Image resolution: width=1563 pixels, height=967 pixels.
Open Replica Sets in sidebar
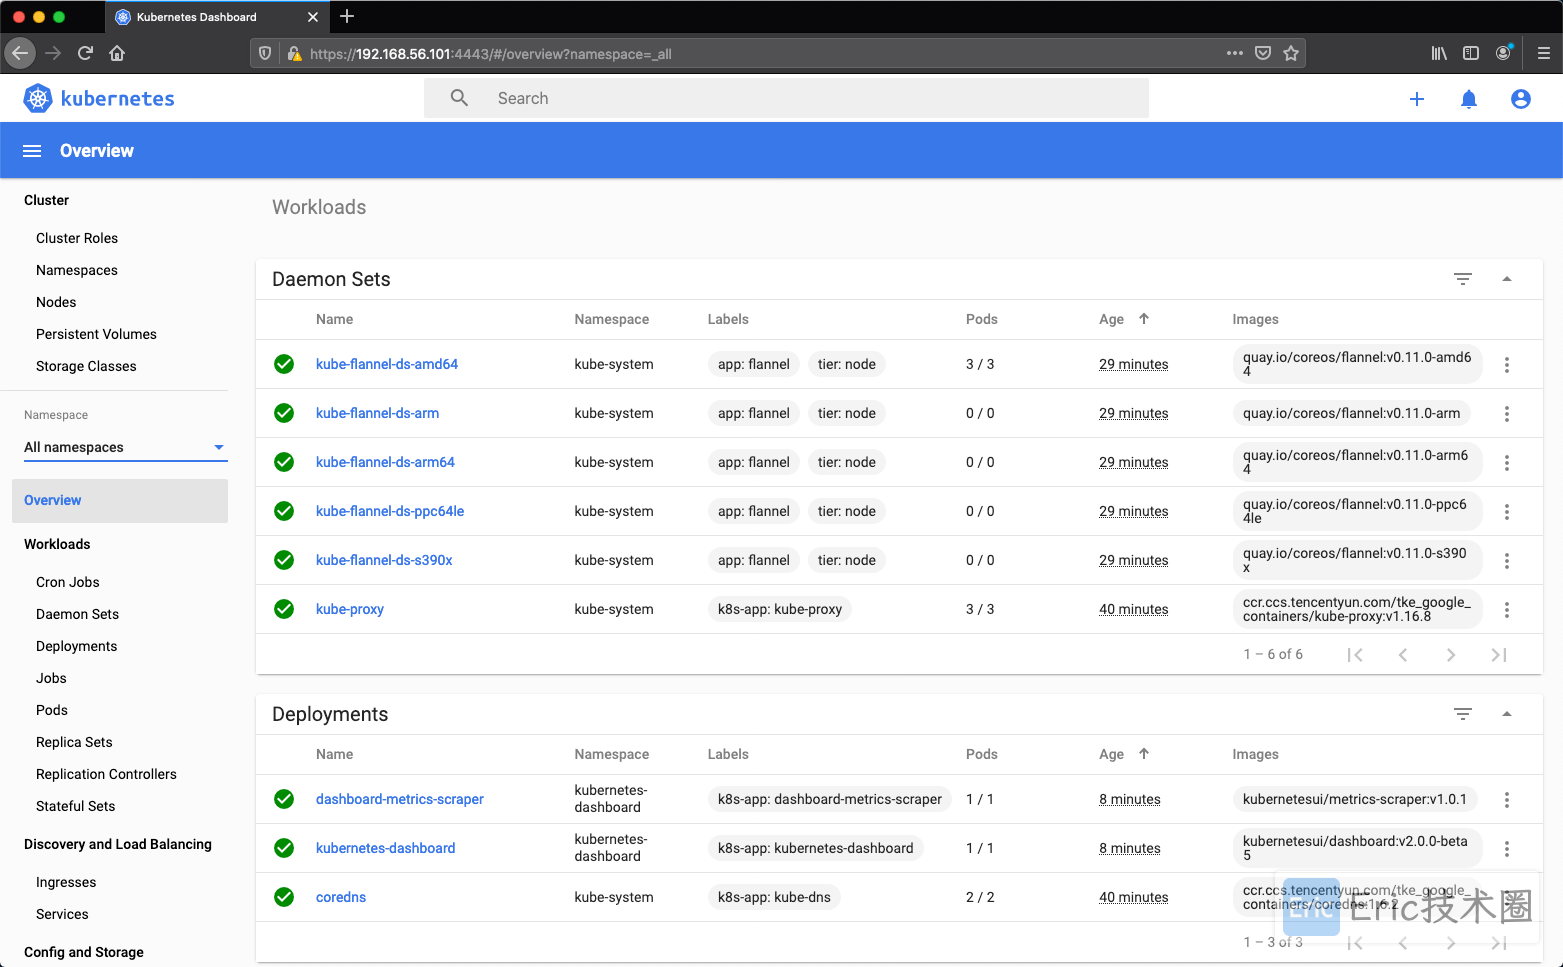tap(74, 742)
